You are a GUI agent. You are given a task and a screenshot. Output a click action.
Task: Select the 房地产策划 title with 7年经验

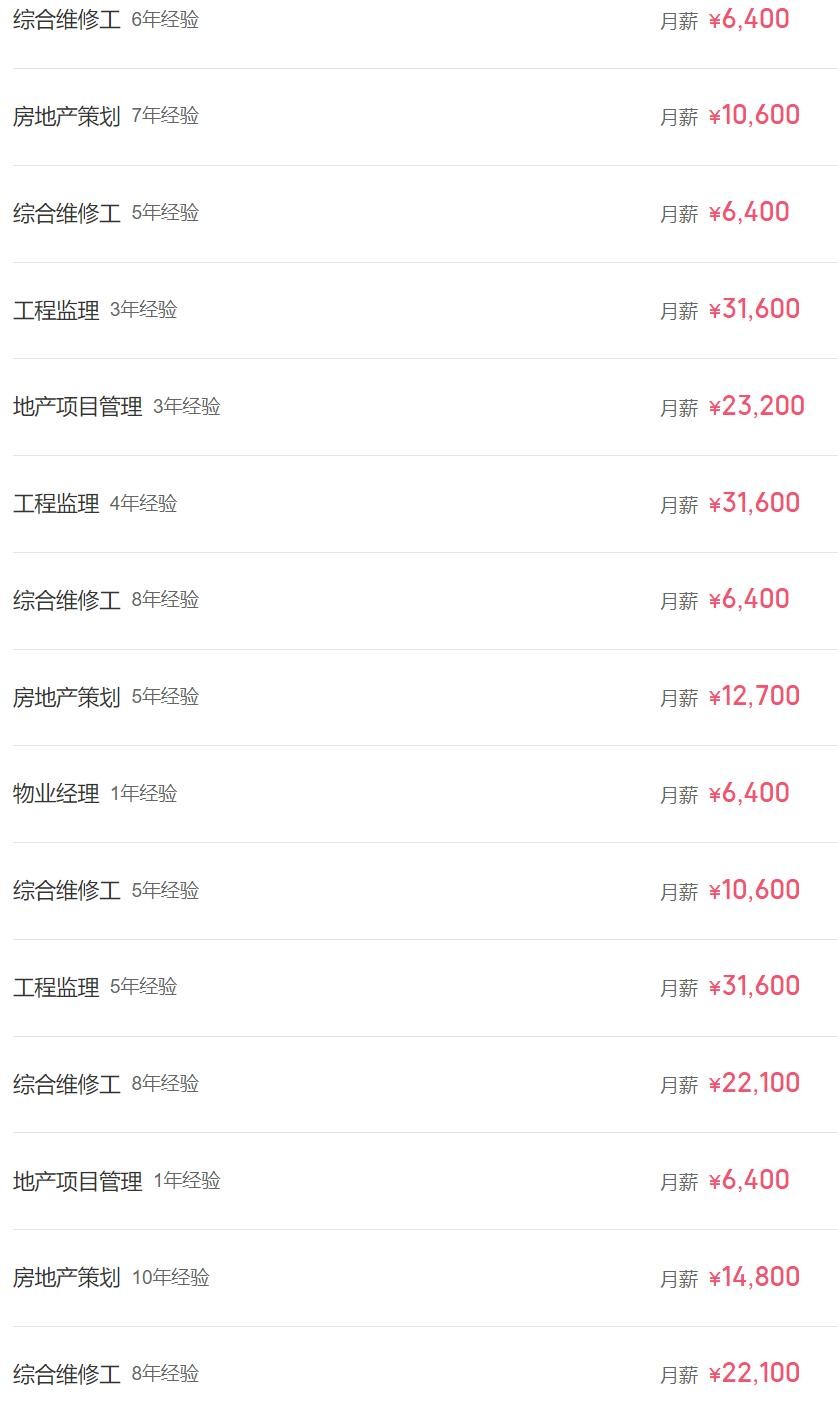coord(66,117)
